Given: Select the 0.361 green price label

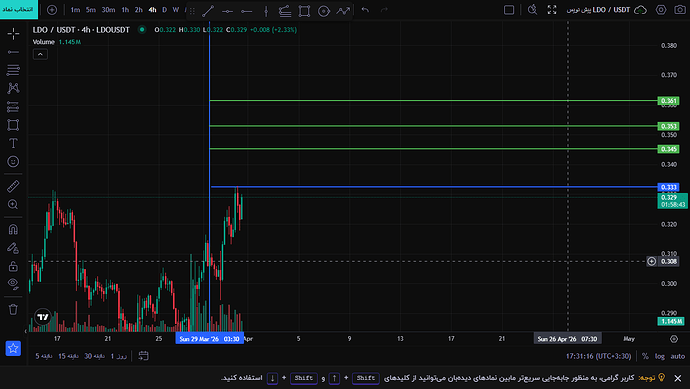Looking at the screenshot, I should point(668,101).
